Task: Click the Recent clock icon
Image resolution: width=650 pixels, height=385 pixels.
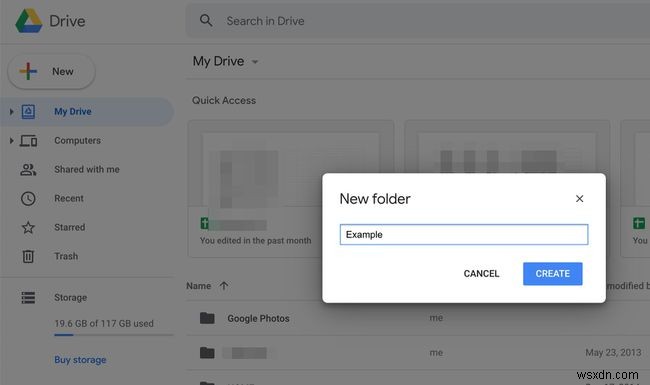Action: (28, 199)
